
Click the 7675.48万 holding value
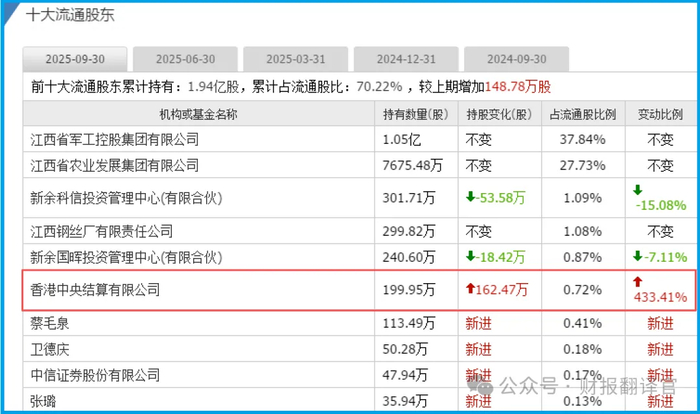(x=412, y=166)
